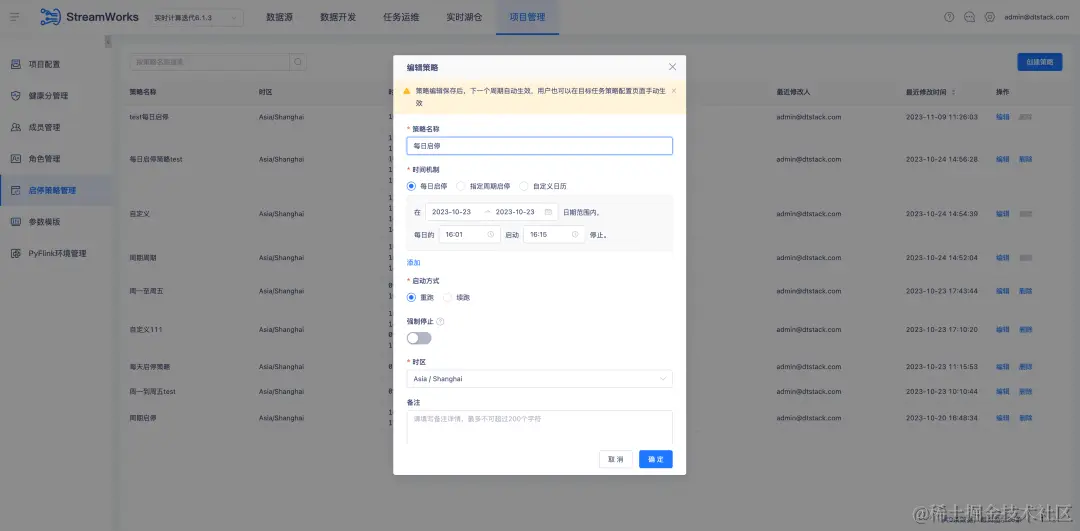
Task: Click the 参数模板 sidebar icon
Action: [16, 222]
